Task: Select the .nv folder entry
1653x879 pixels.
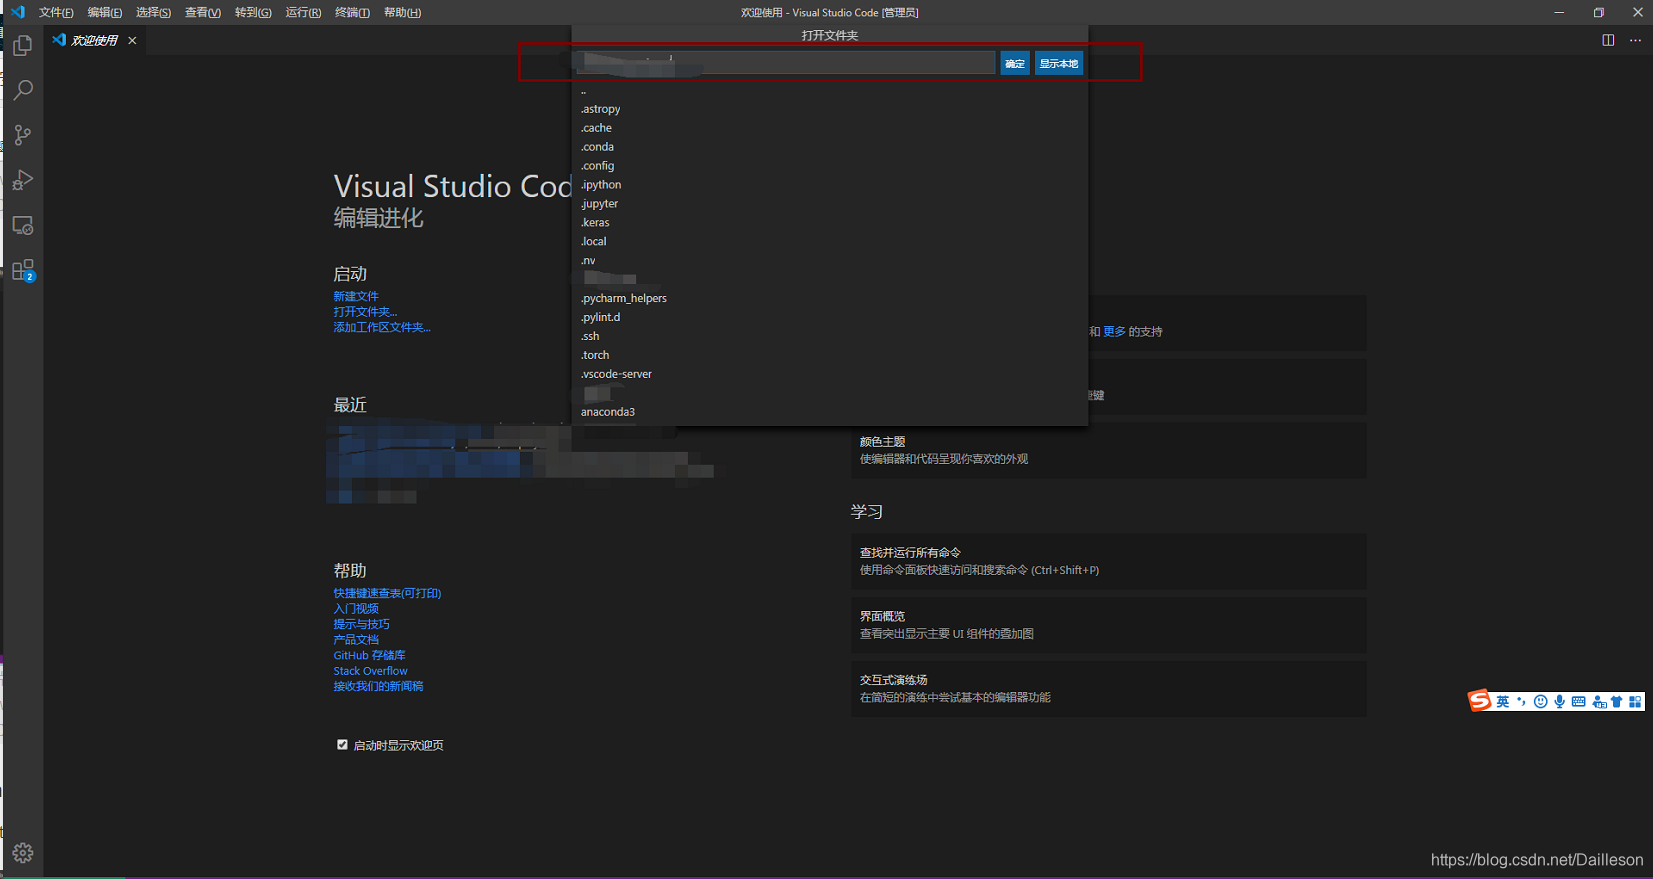Action: 830,261
